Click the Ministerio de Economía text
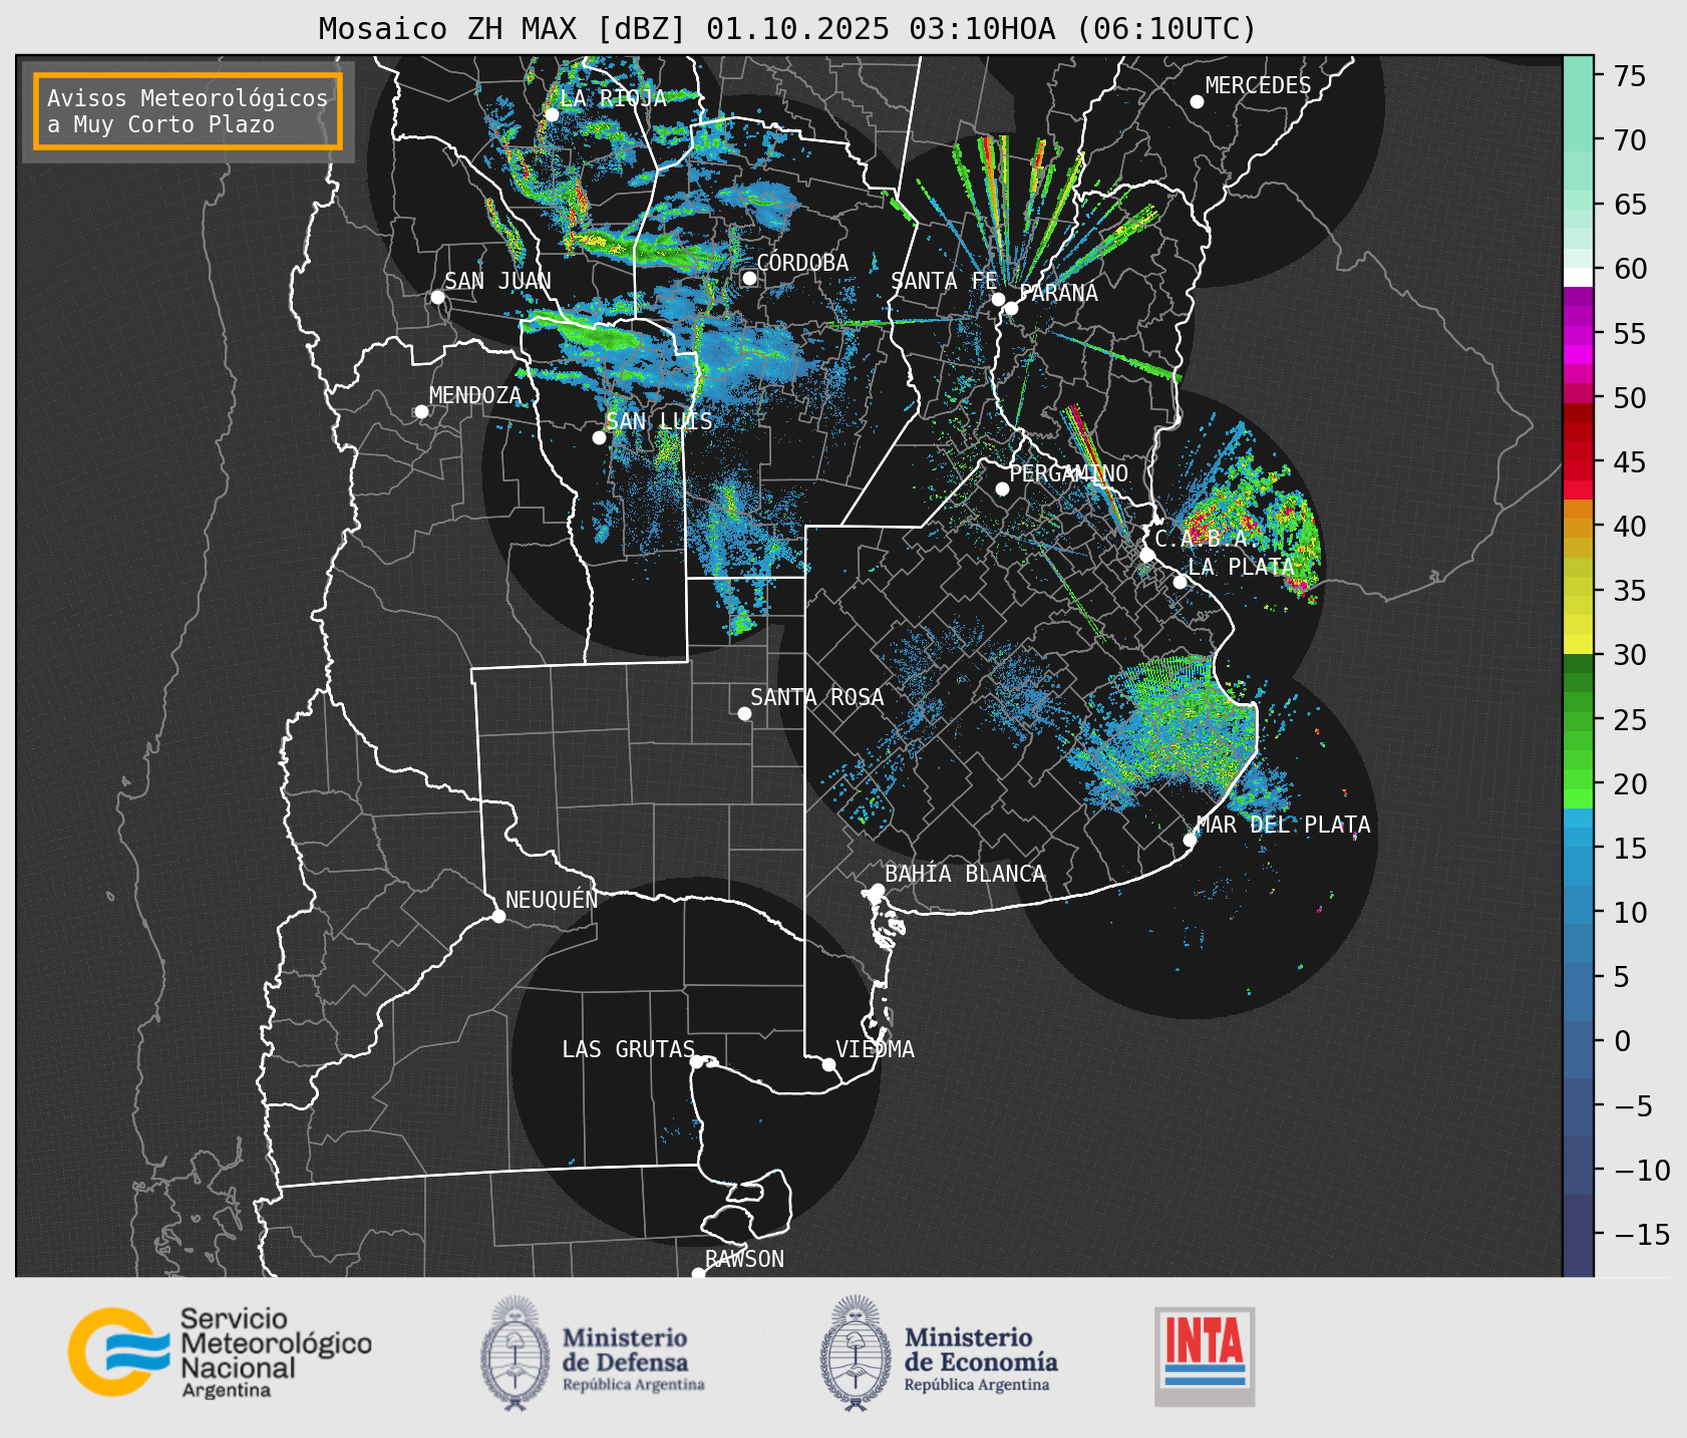The height and width of the screenshot is (1438, 1687). point(981,1358)
